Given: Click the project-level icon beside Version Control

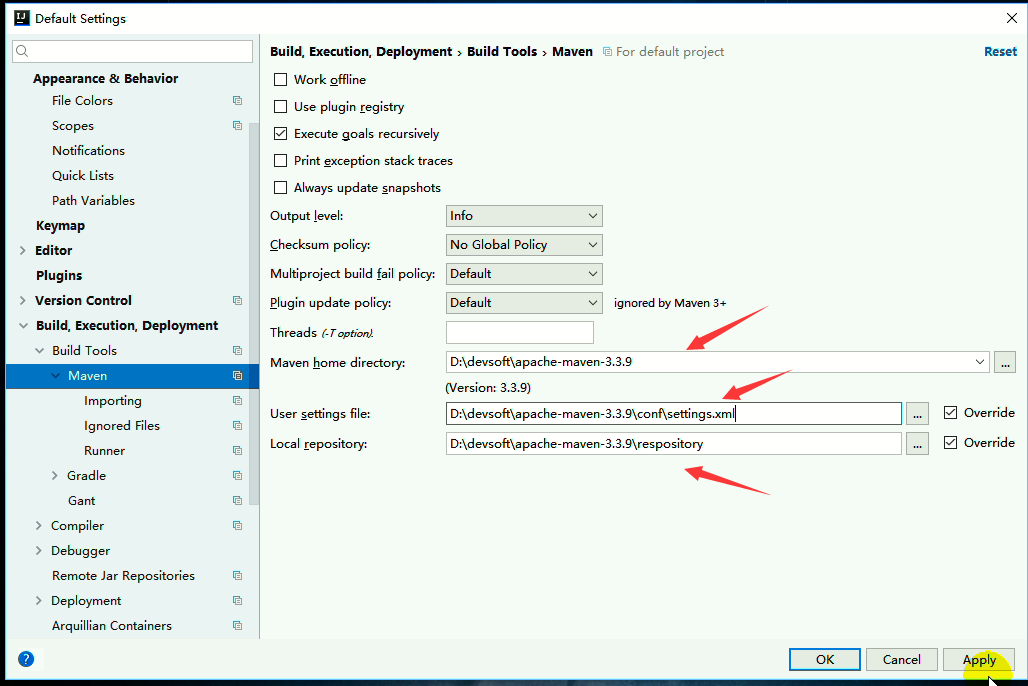Looking at the screenshot, I should coord(237,300).
